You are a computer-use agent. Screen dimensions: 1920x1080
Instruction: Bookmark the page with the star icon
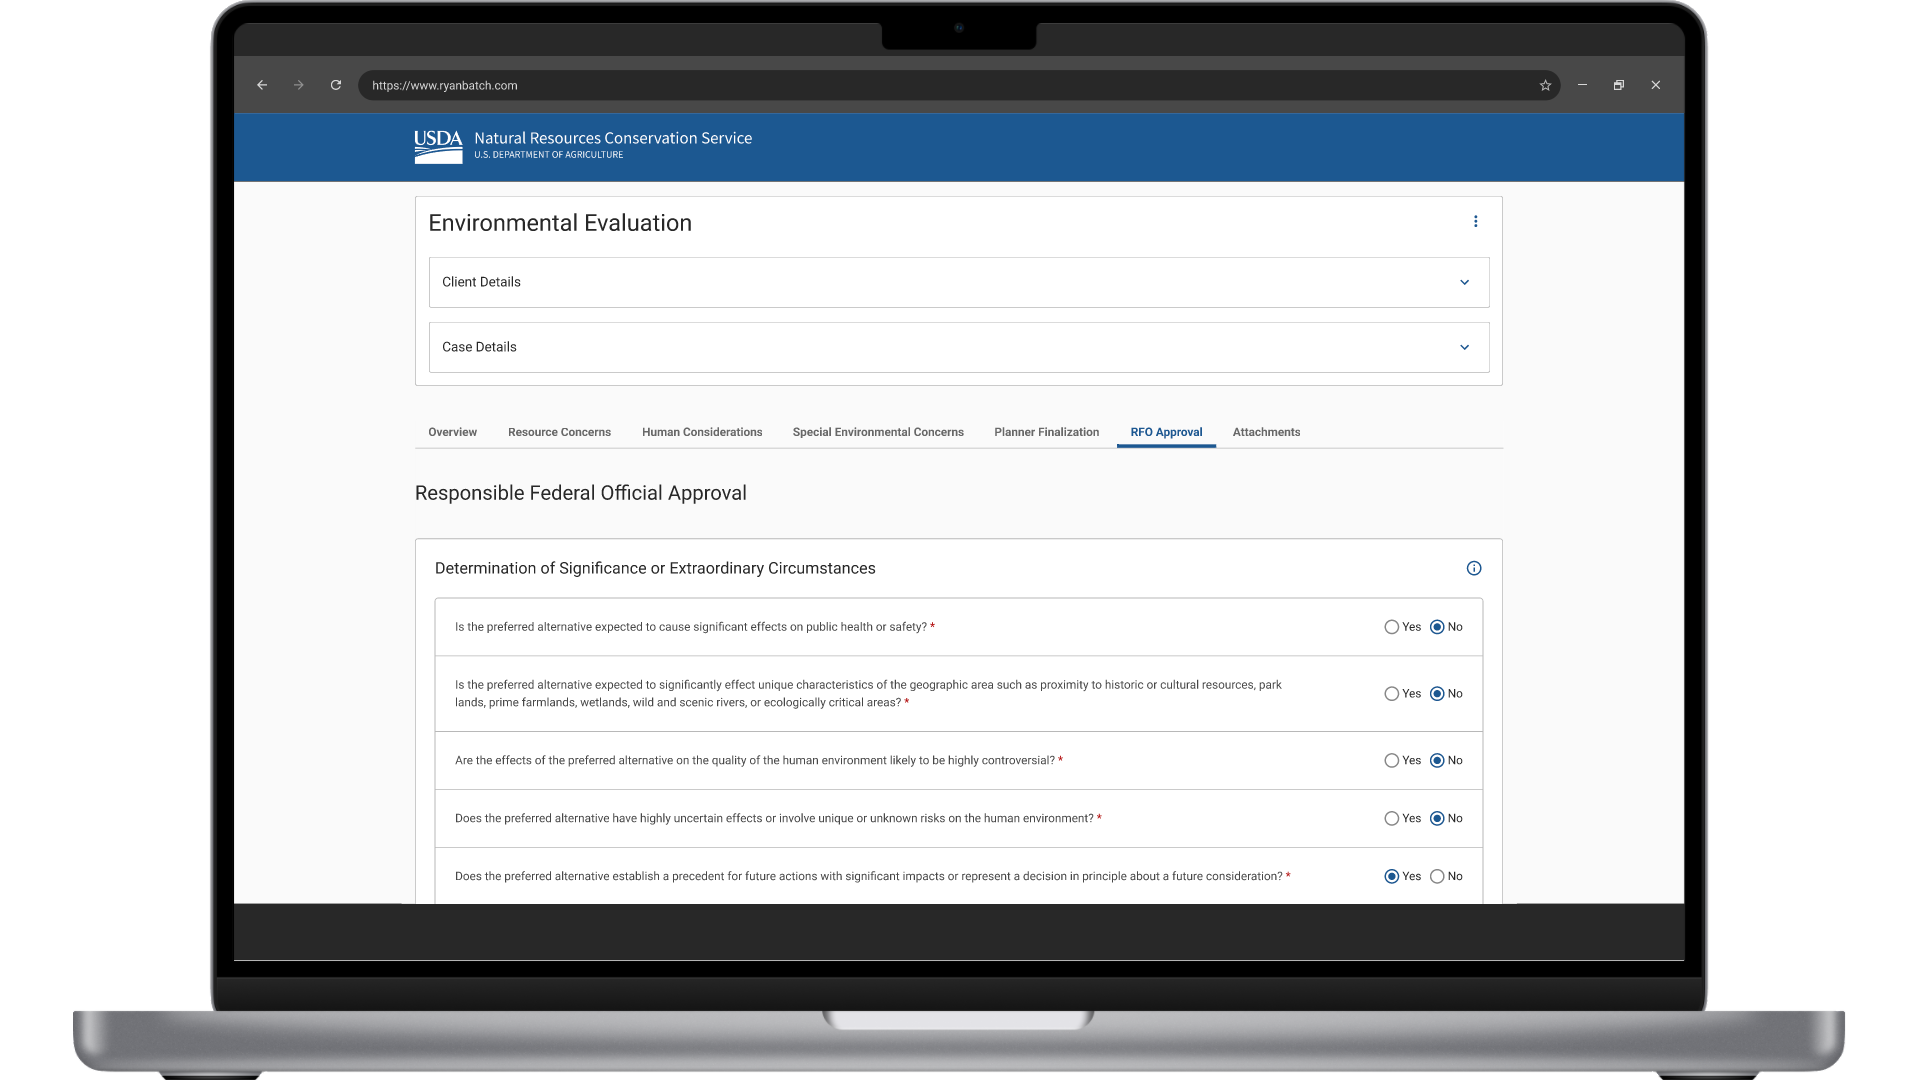tap(1545, 85)
